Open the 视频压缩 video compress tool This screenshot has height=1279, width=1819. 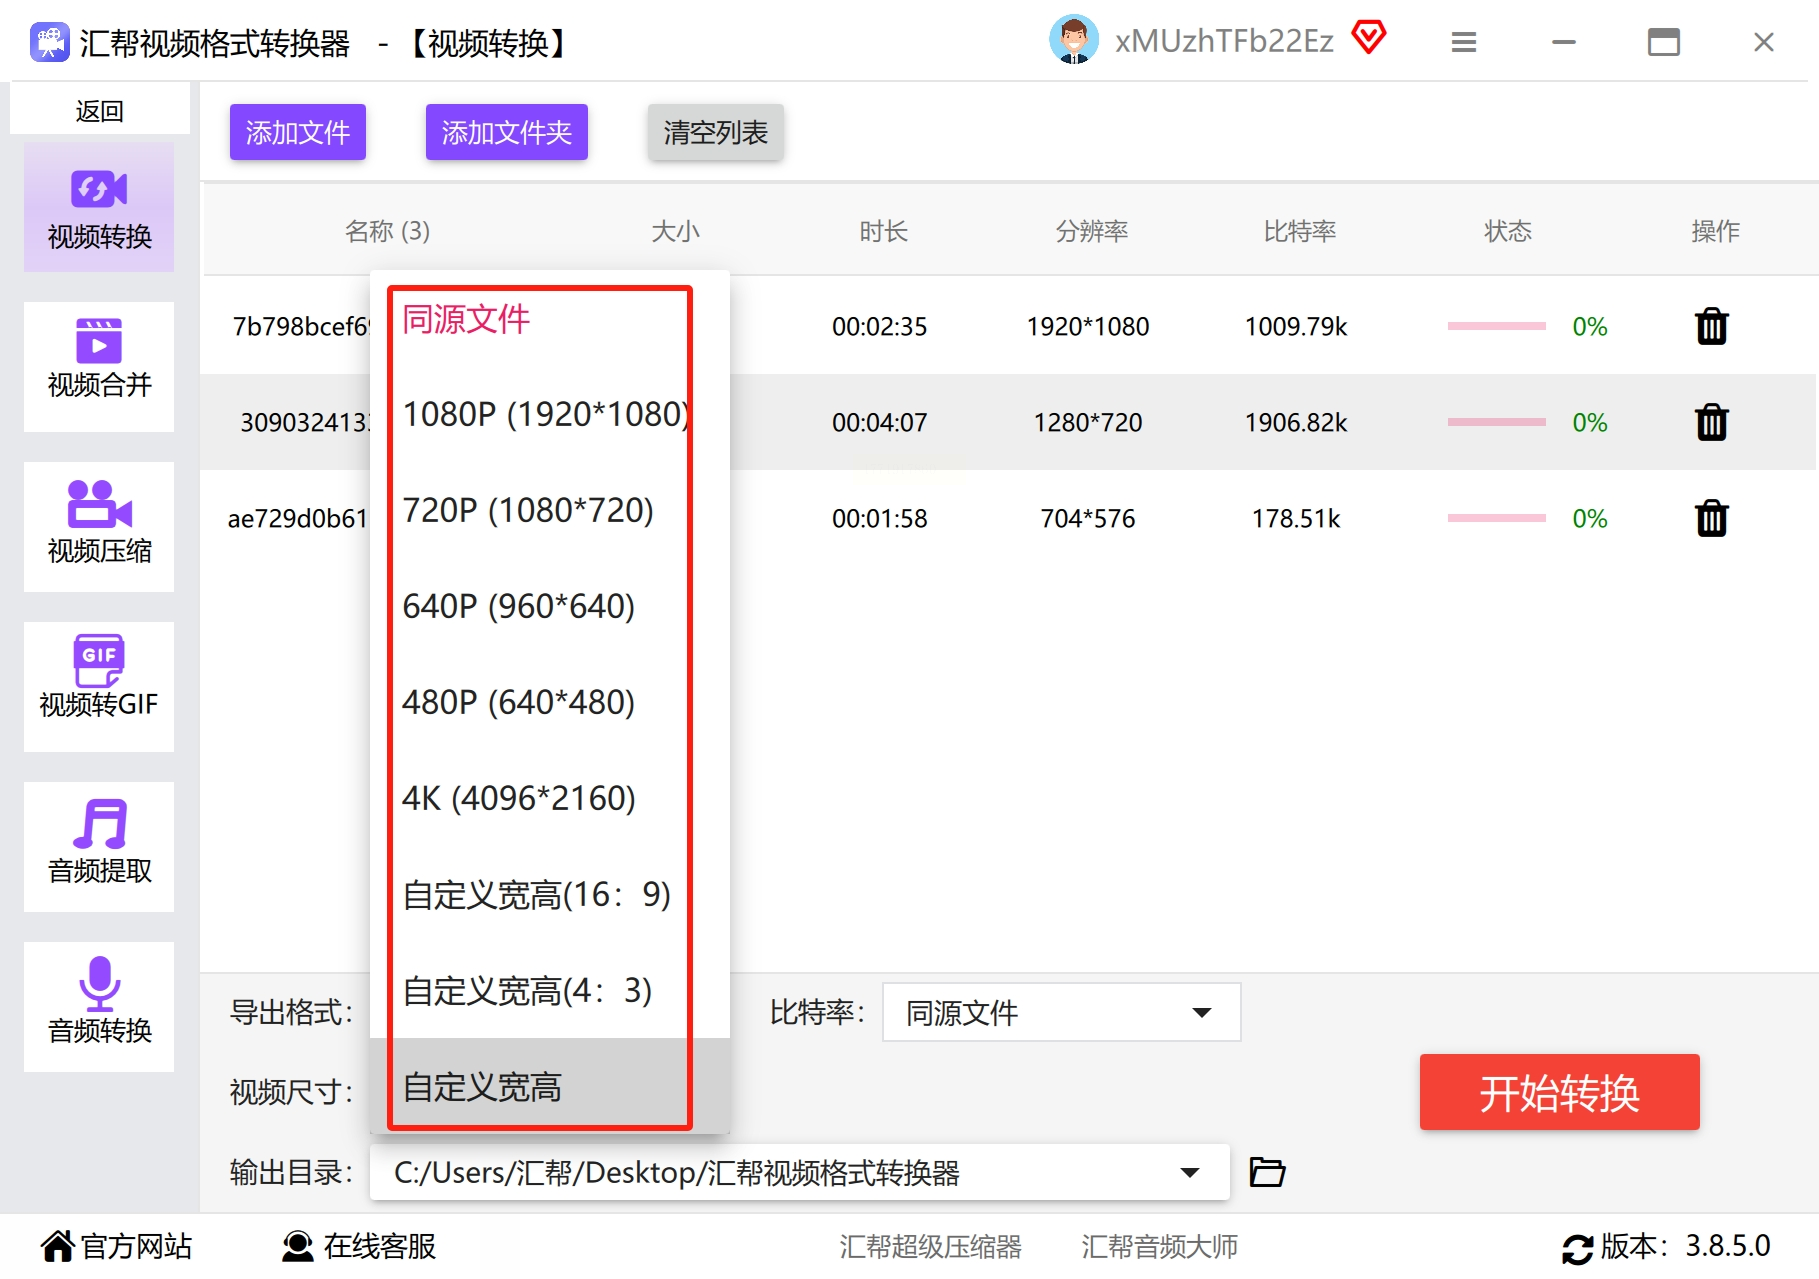coord(99,526)
